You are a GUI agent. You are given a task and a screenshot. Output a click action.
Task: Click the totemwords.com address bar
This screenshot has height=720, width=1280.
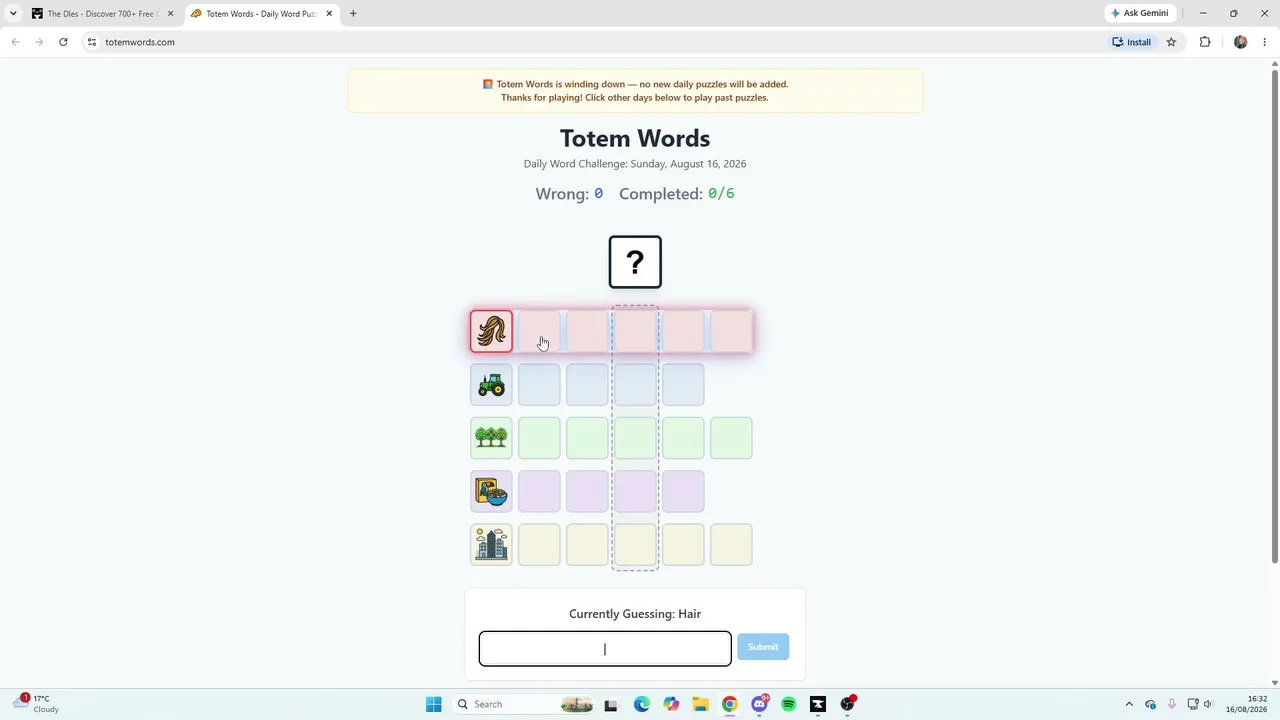600,42
